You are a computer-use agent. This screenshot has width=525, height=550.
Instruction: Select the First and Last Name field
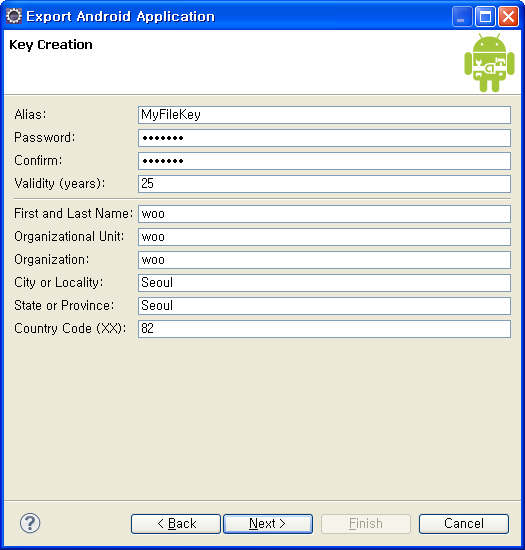[324, 214]
